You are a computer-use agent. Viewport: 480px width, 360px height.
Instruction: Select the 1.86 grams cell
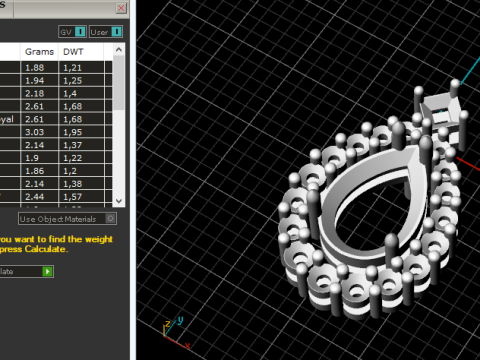(x=39, y=171)
